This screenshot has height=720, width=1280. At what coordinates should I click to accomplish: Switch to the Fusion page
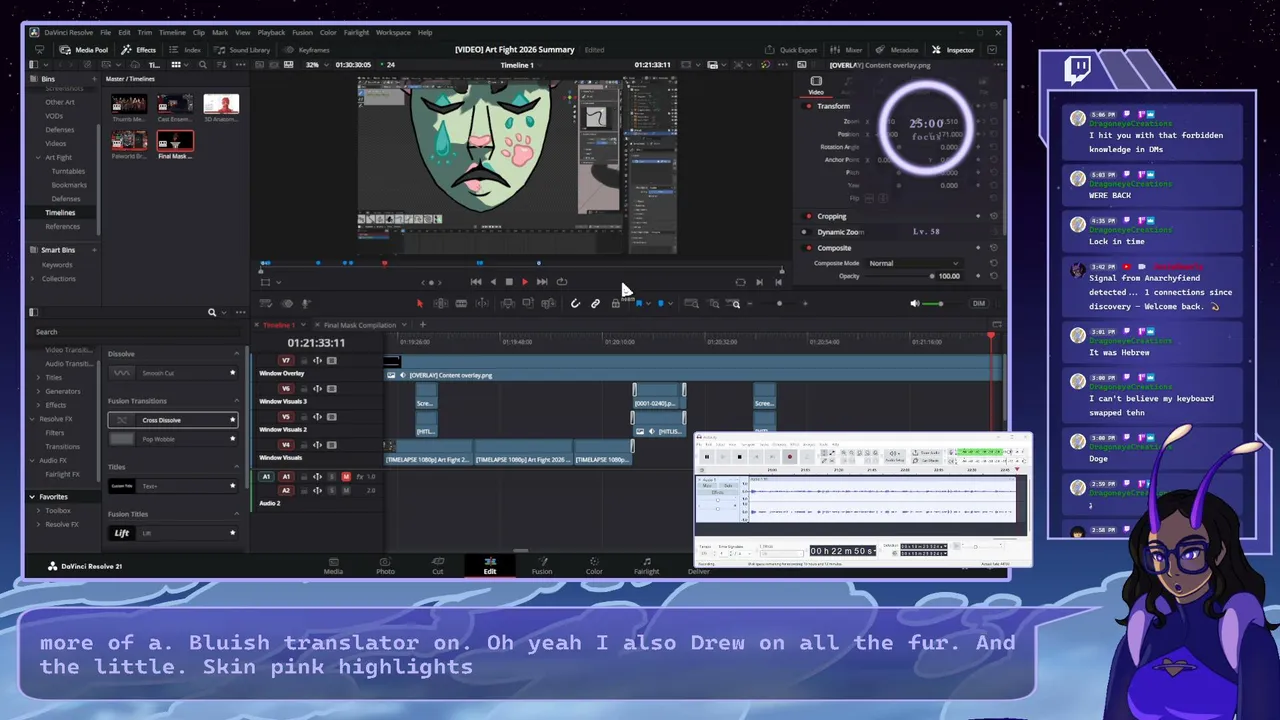(x=542, y=566)
